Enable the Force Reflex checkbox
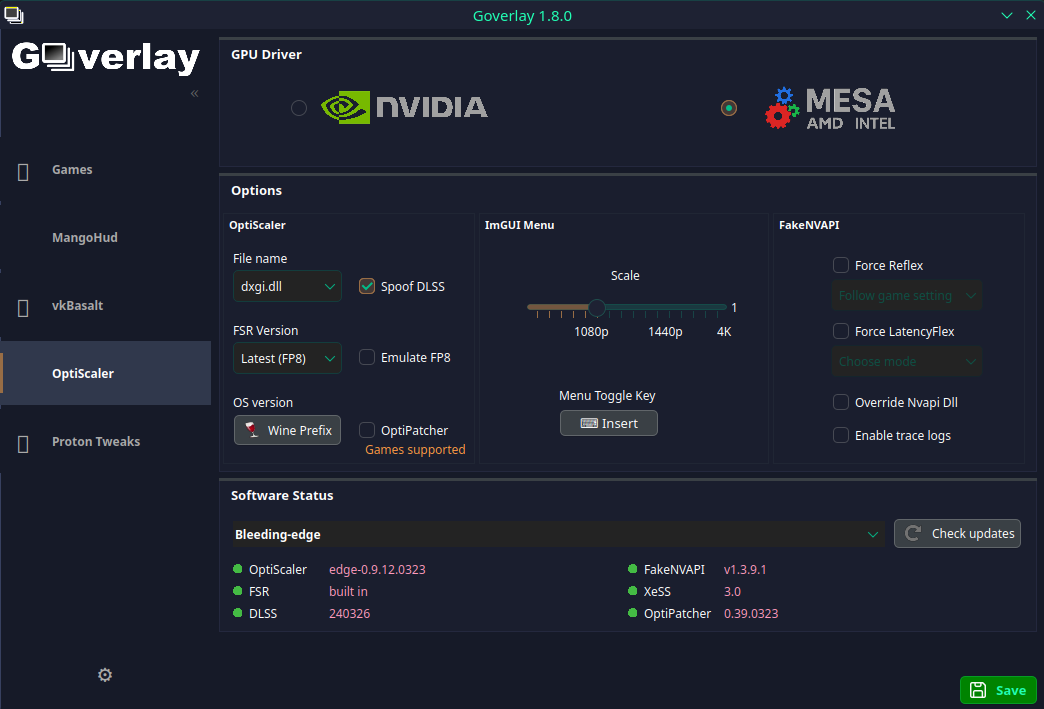The width and height of the screenshot is (1044, 709). tap(841, 265)
